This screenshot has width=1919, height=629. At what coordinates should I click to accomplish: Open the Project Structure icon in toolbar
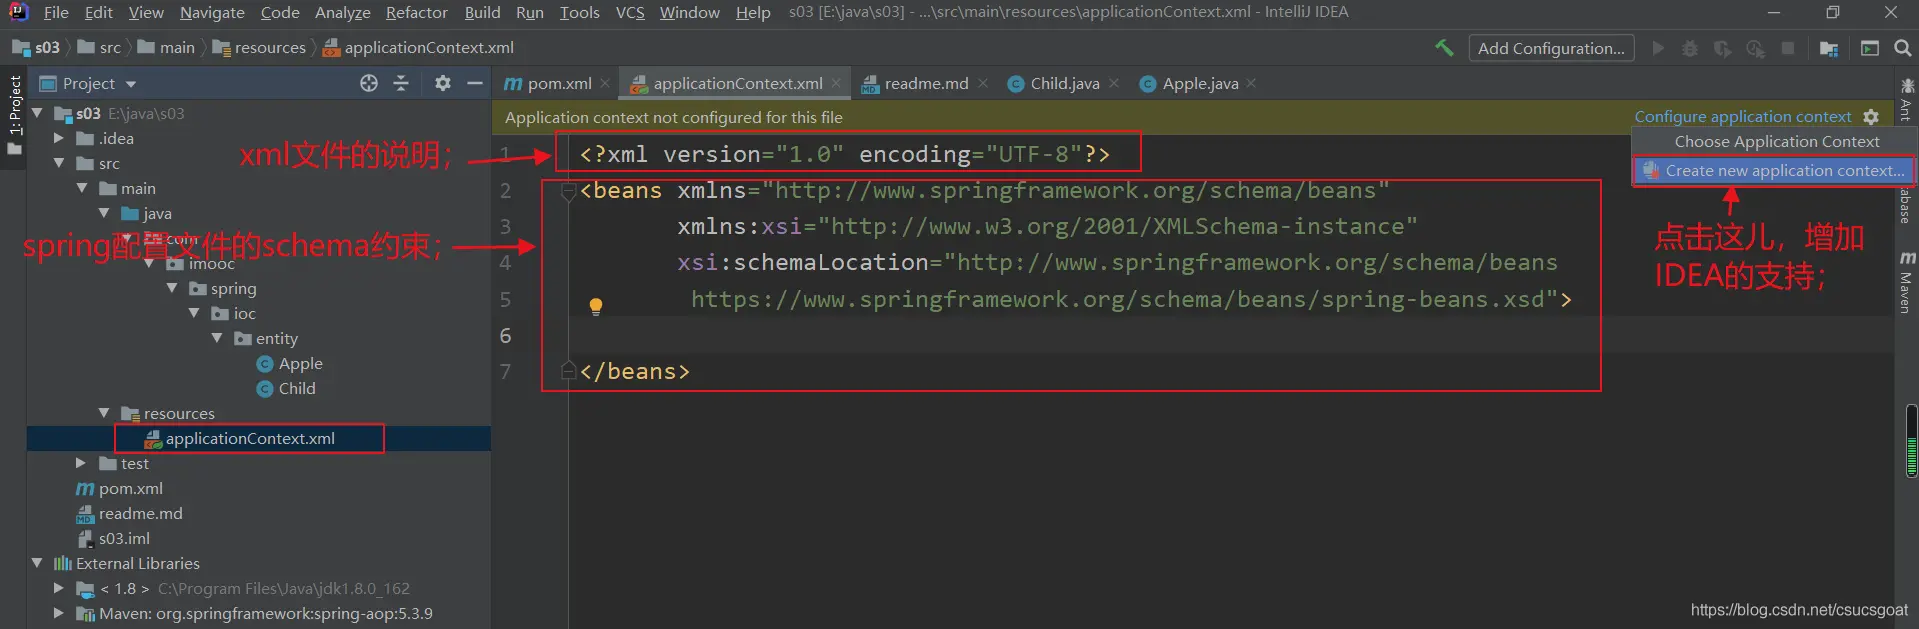[1829, 48]
